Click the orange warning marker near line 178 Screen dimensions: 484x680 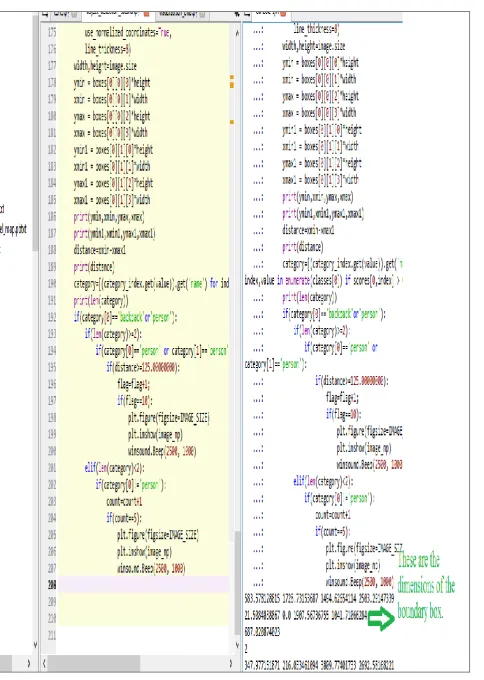click(x=232, y=82)
